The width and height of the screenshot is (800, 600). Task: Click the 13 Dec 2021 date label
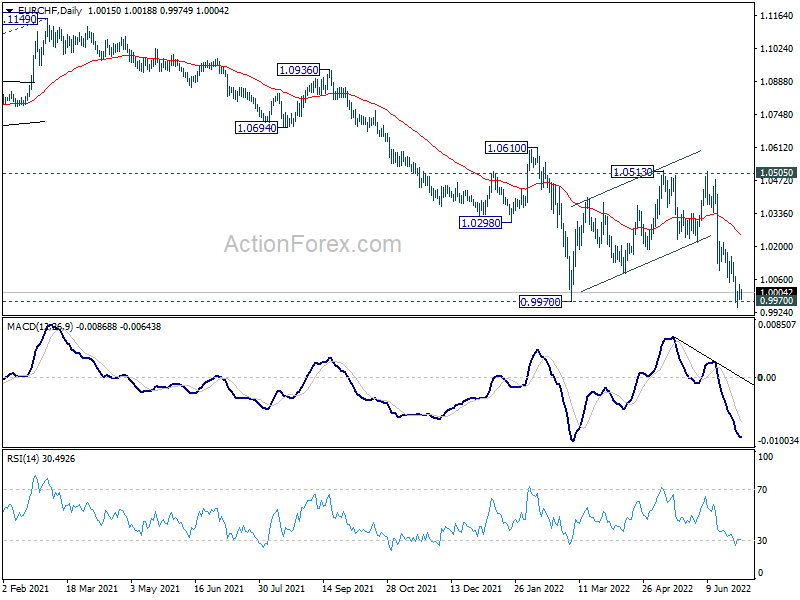[476, 588]
